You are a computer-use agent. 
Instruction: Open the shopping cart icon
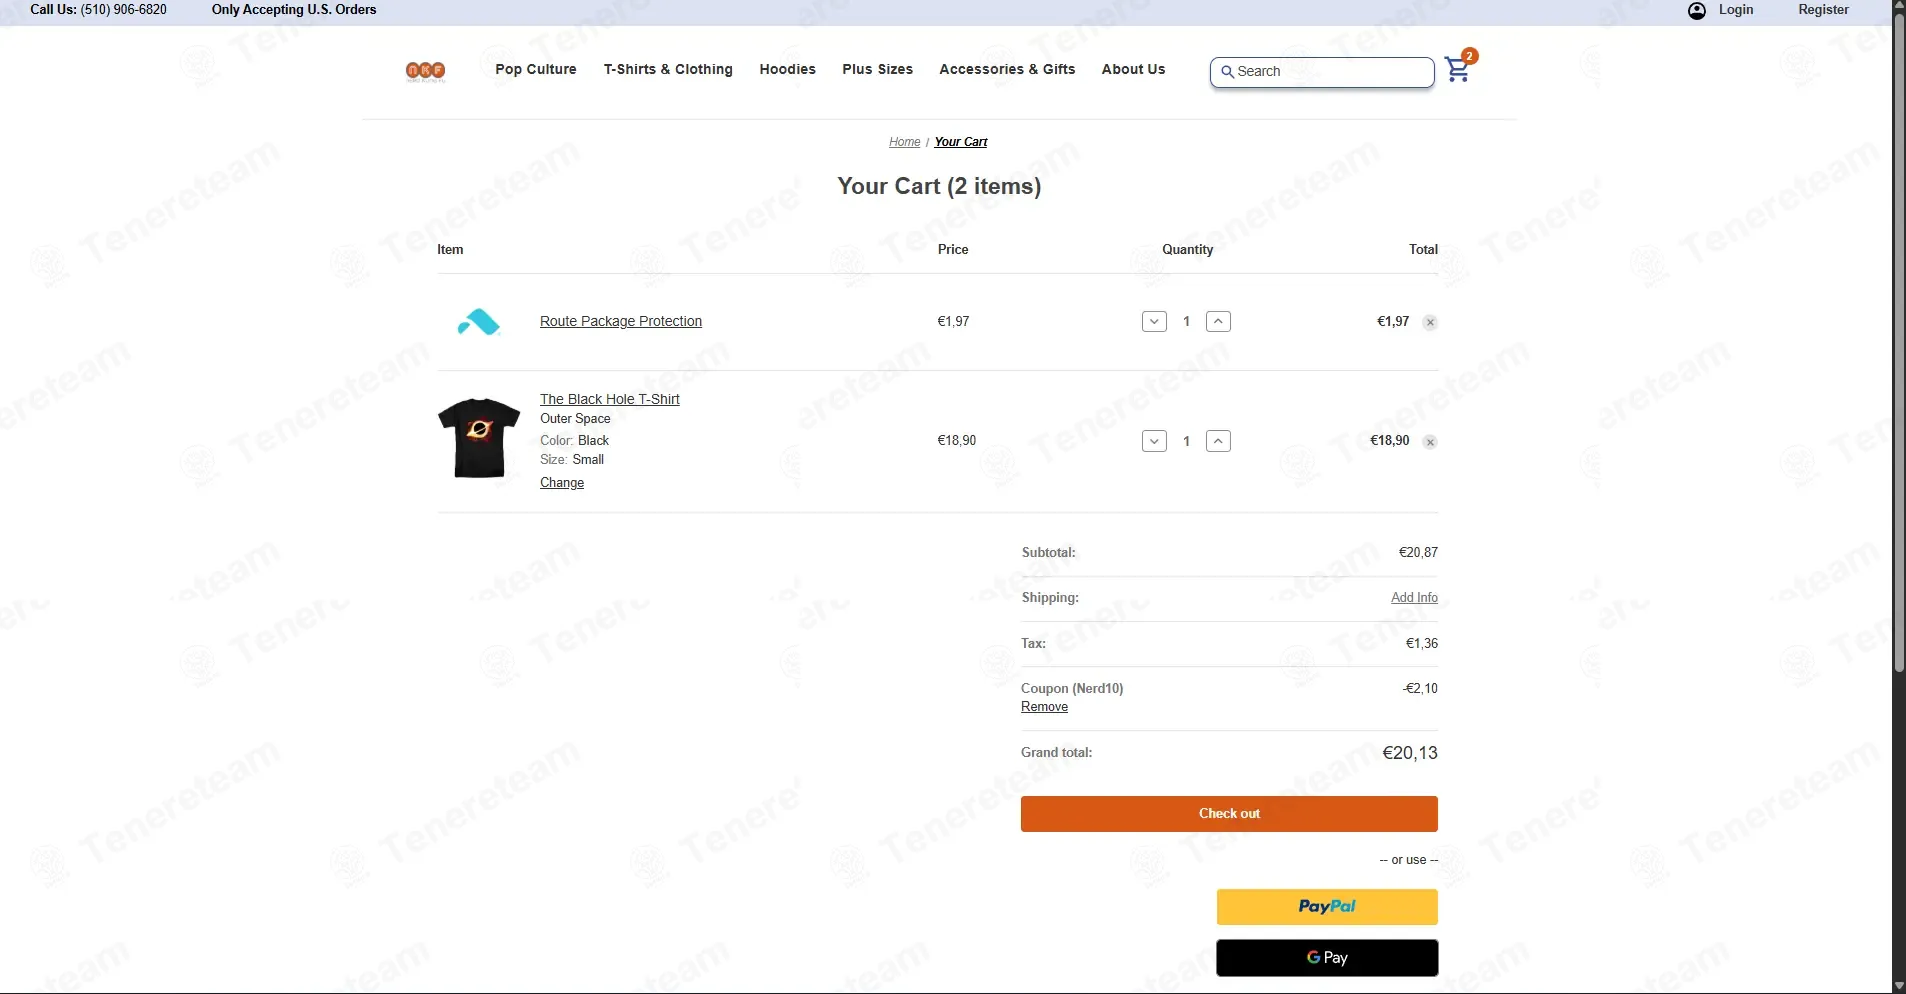[1459, 68]
